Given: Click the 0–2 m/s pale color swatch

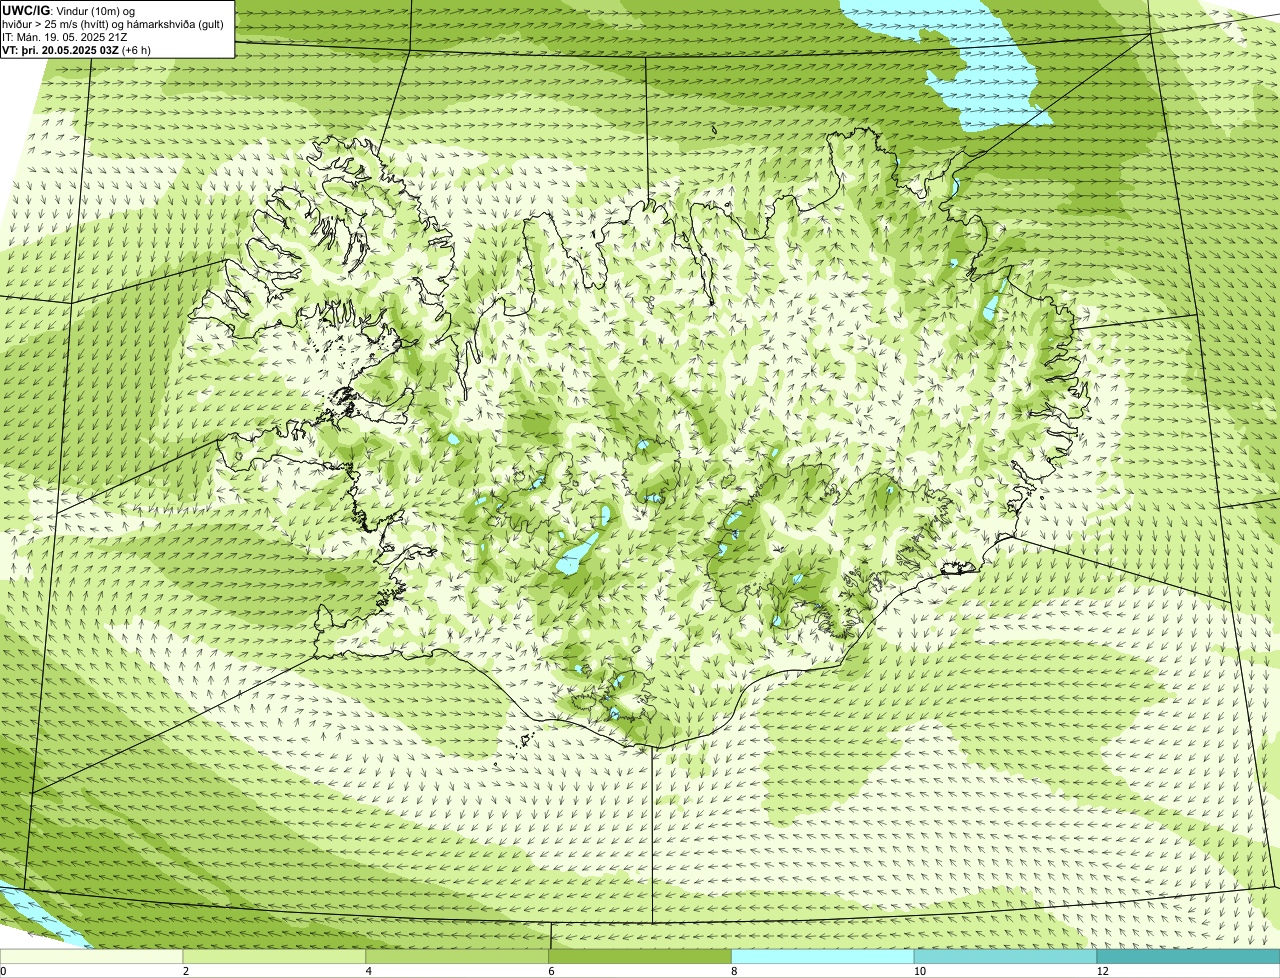Looking at the screenshot, I should click(92, 956).
